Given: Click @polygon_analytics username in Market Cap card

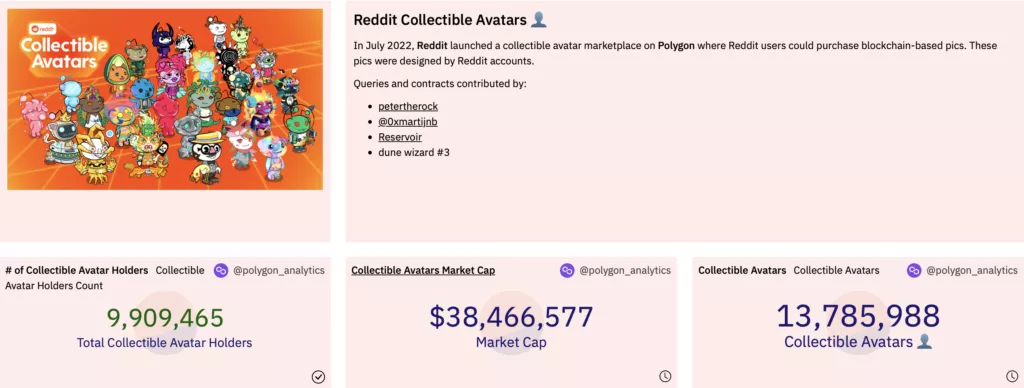Looking at the screenshot, I should (x=625, y=270).
